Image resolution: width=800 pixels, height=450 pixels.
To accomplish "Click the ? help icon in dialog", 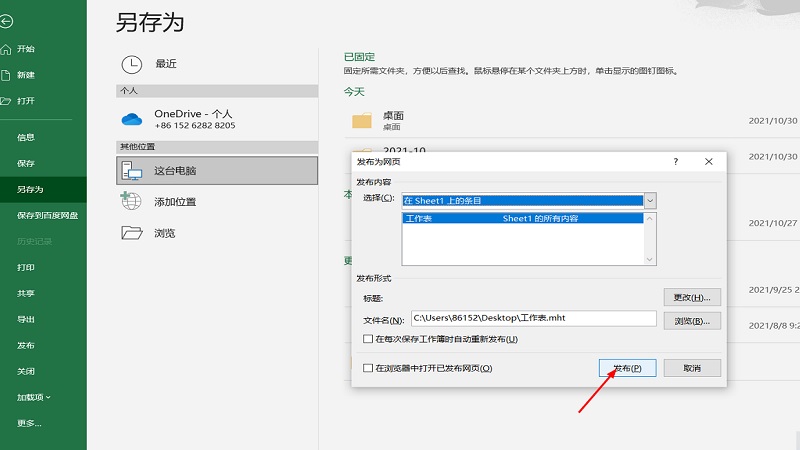I will click(676, 161).
